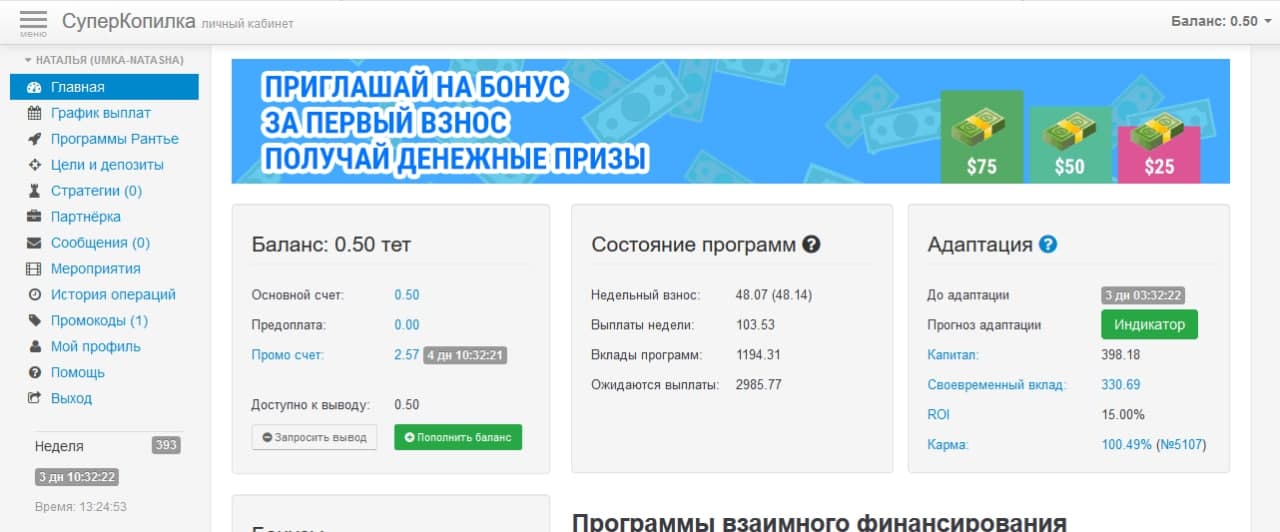Click the calendar icon beside График выплат

(34, 113)
